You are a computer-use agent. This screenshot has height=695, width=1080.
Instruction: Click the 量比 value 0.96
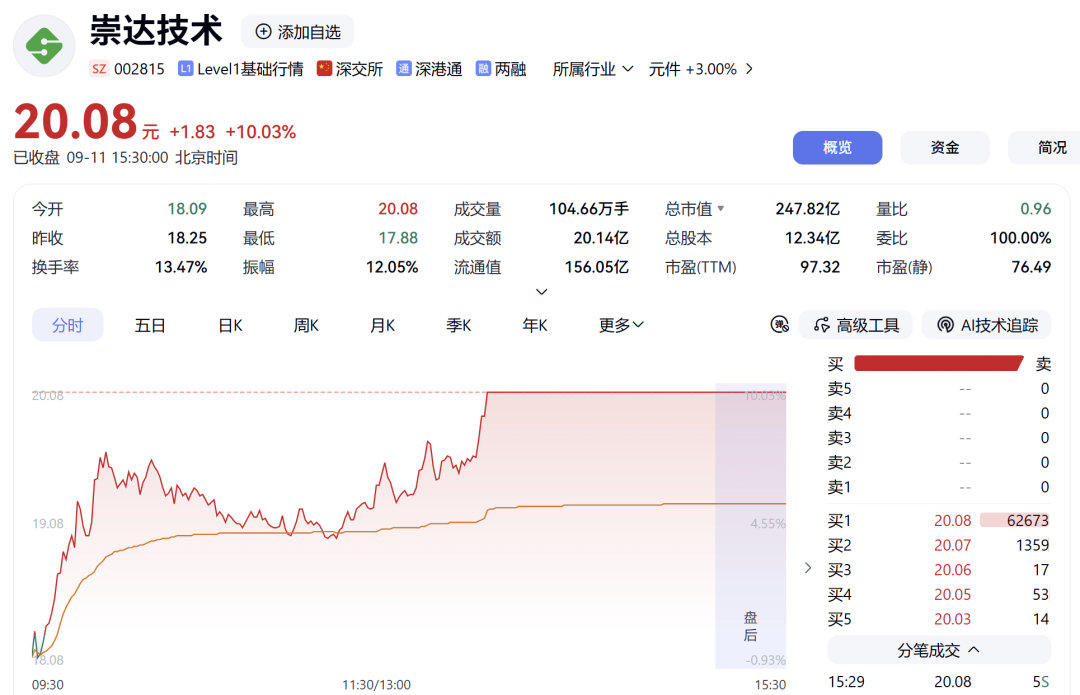[1035, 209]
